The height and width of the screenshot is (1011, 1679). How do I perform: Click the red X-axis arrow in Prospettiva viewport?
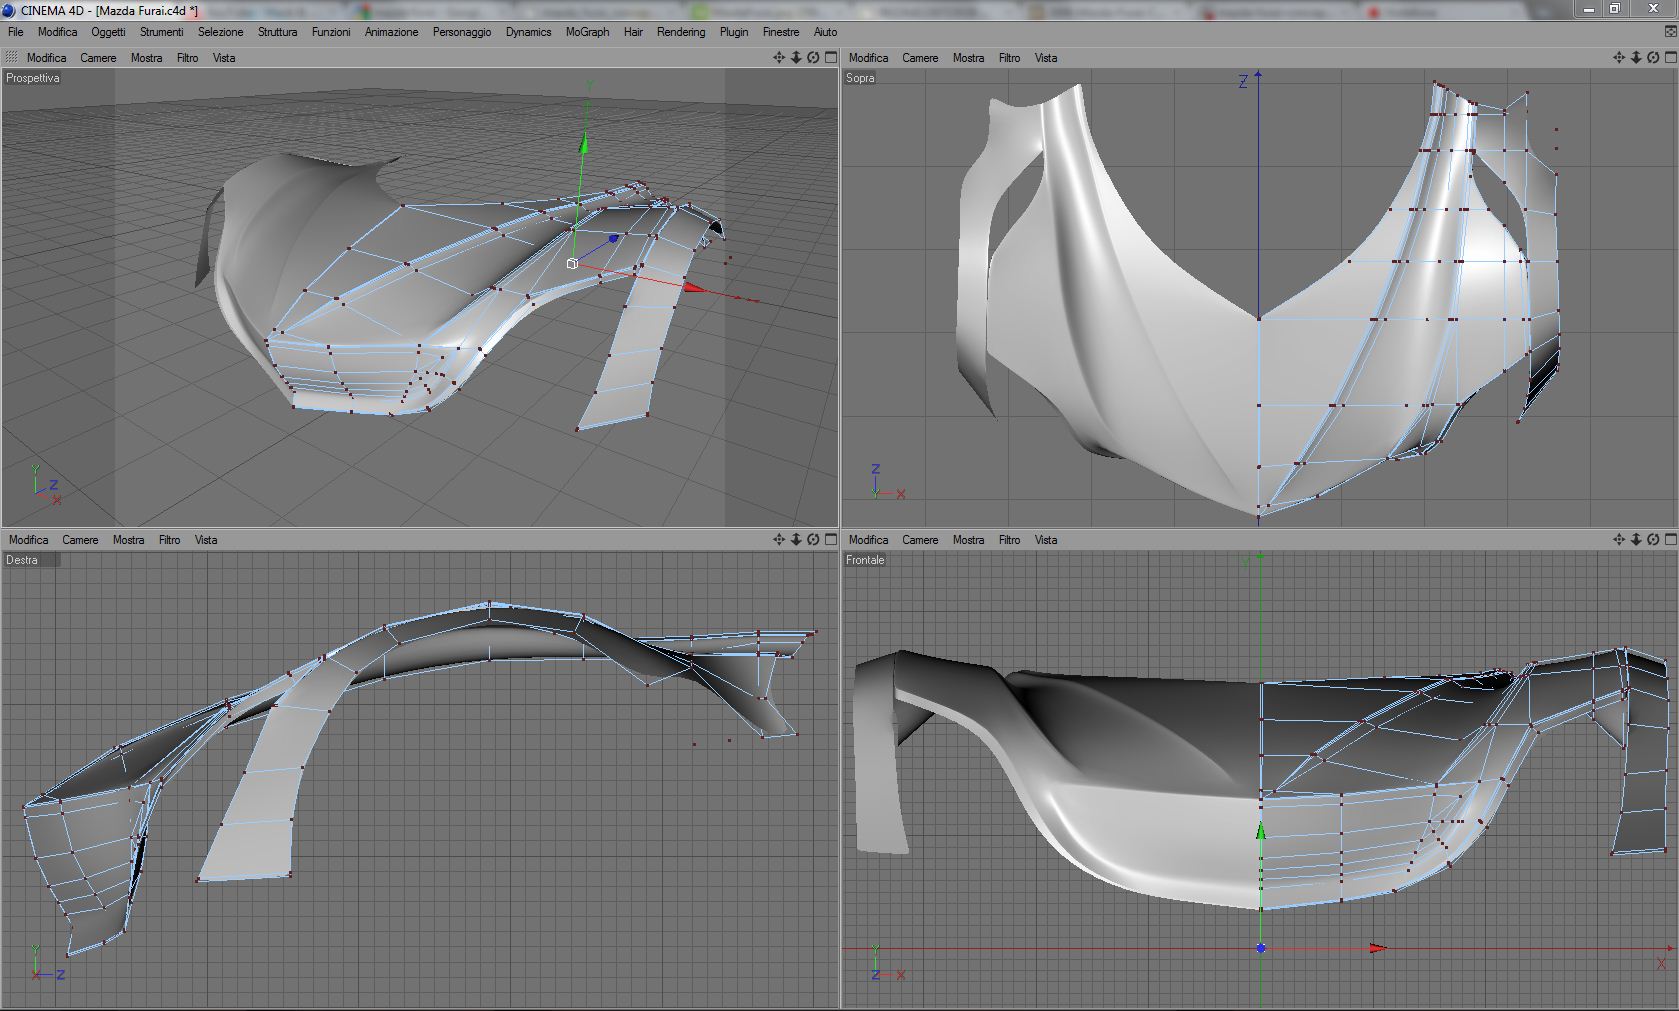pyautogui.click(x=694, y=288)
